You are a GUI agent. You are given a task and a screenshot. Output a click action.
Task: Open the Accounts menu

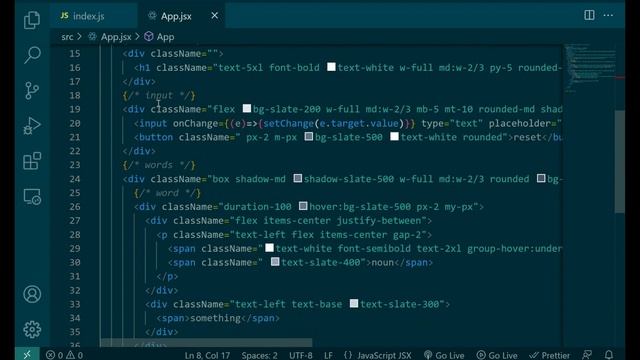32,294
